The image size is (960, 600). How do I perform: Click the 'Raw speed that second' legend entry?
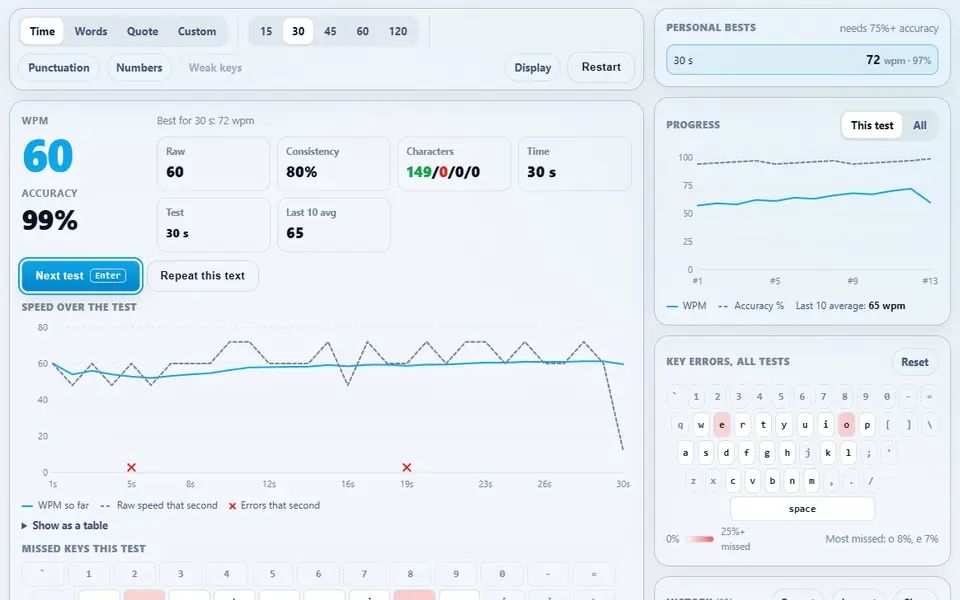[x=159, y=505]
